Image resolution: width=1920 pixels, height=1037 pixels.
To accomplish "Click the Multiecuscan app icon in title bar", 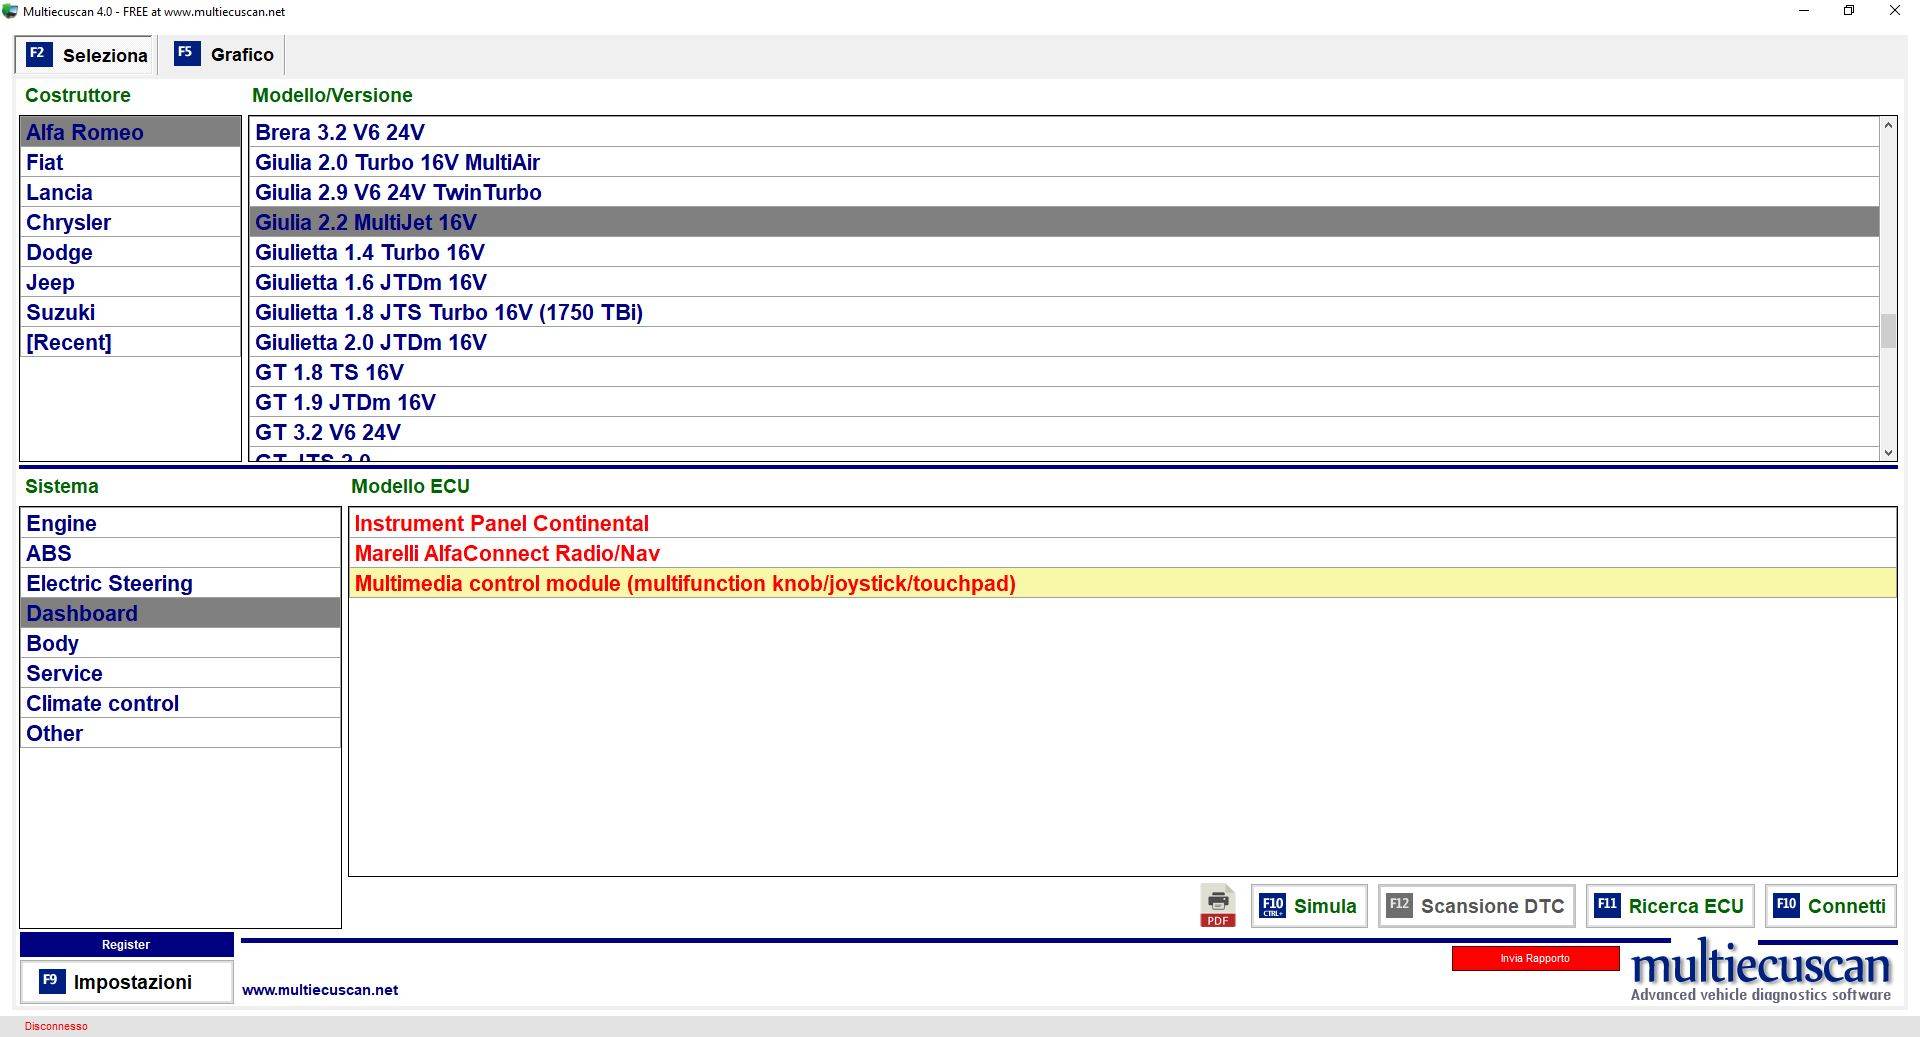I will [x=10, y=11].
